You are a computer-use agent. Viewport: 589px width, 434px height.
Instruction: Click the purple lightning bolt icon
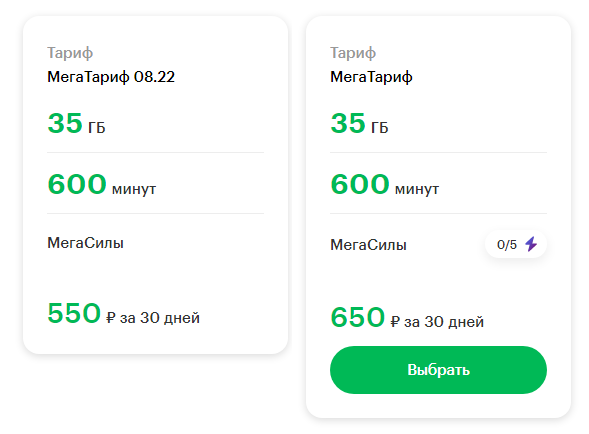[x=531, y=244]
